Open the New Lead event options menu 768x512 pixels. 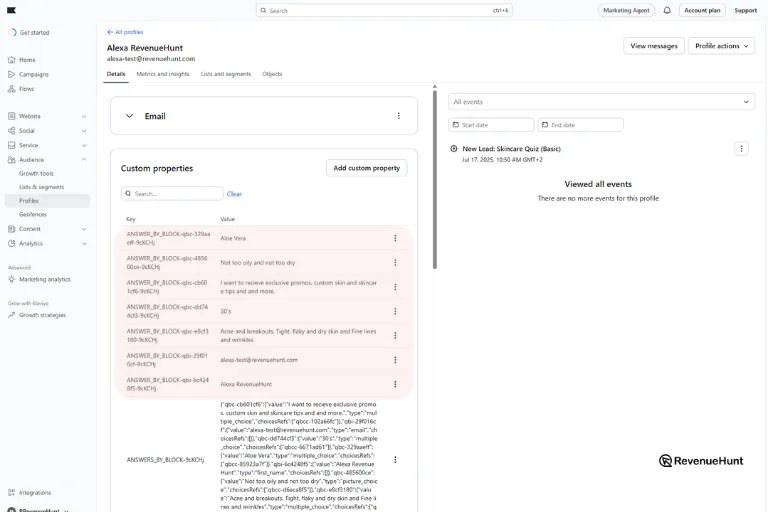[x=741, y=148]
